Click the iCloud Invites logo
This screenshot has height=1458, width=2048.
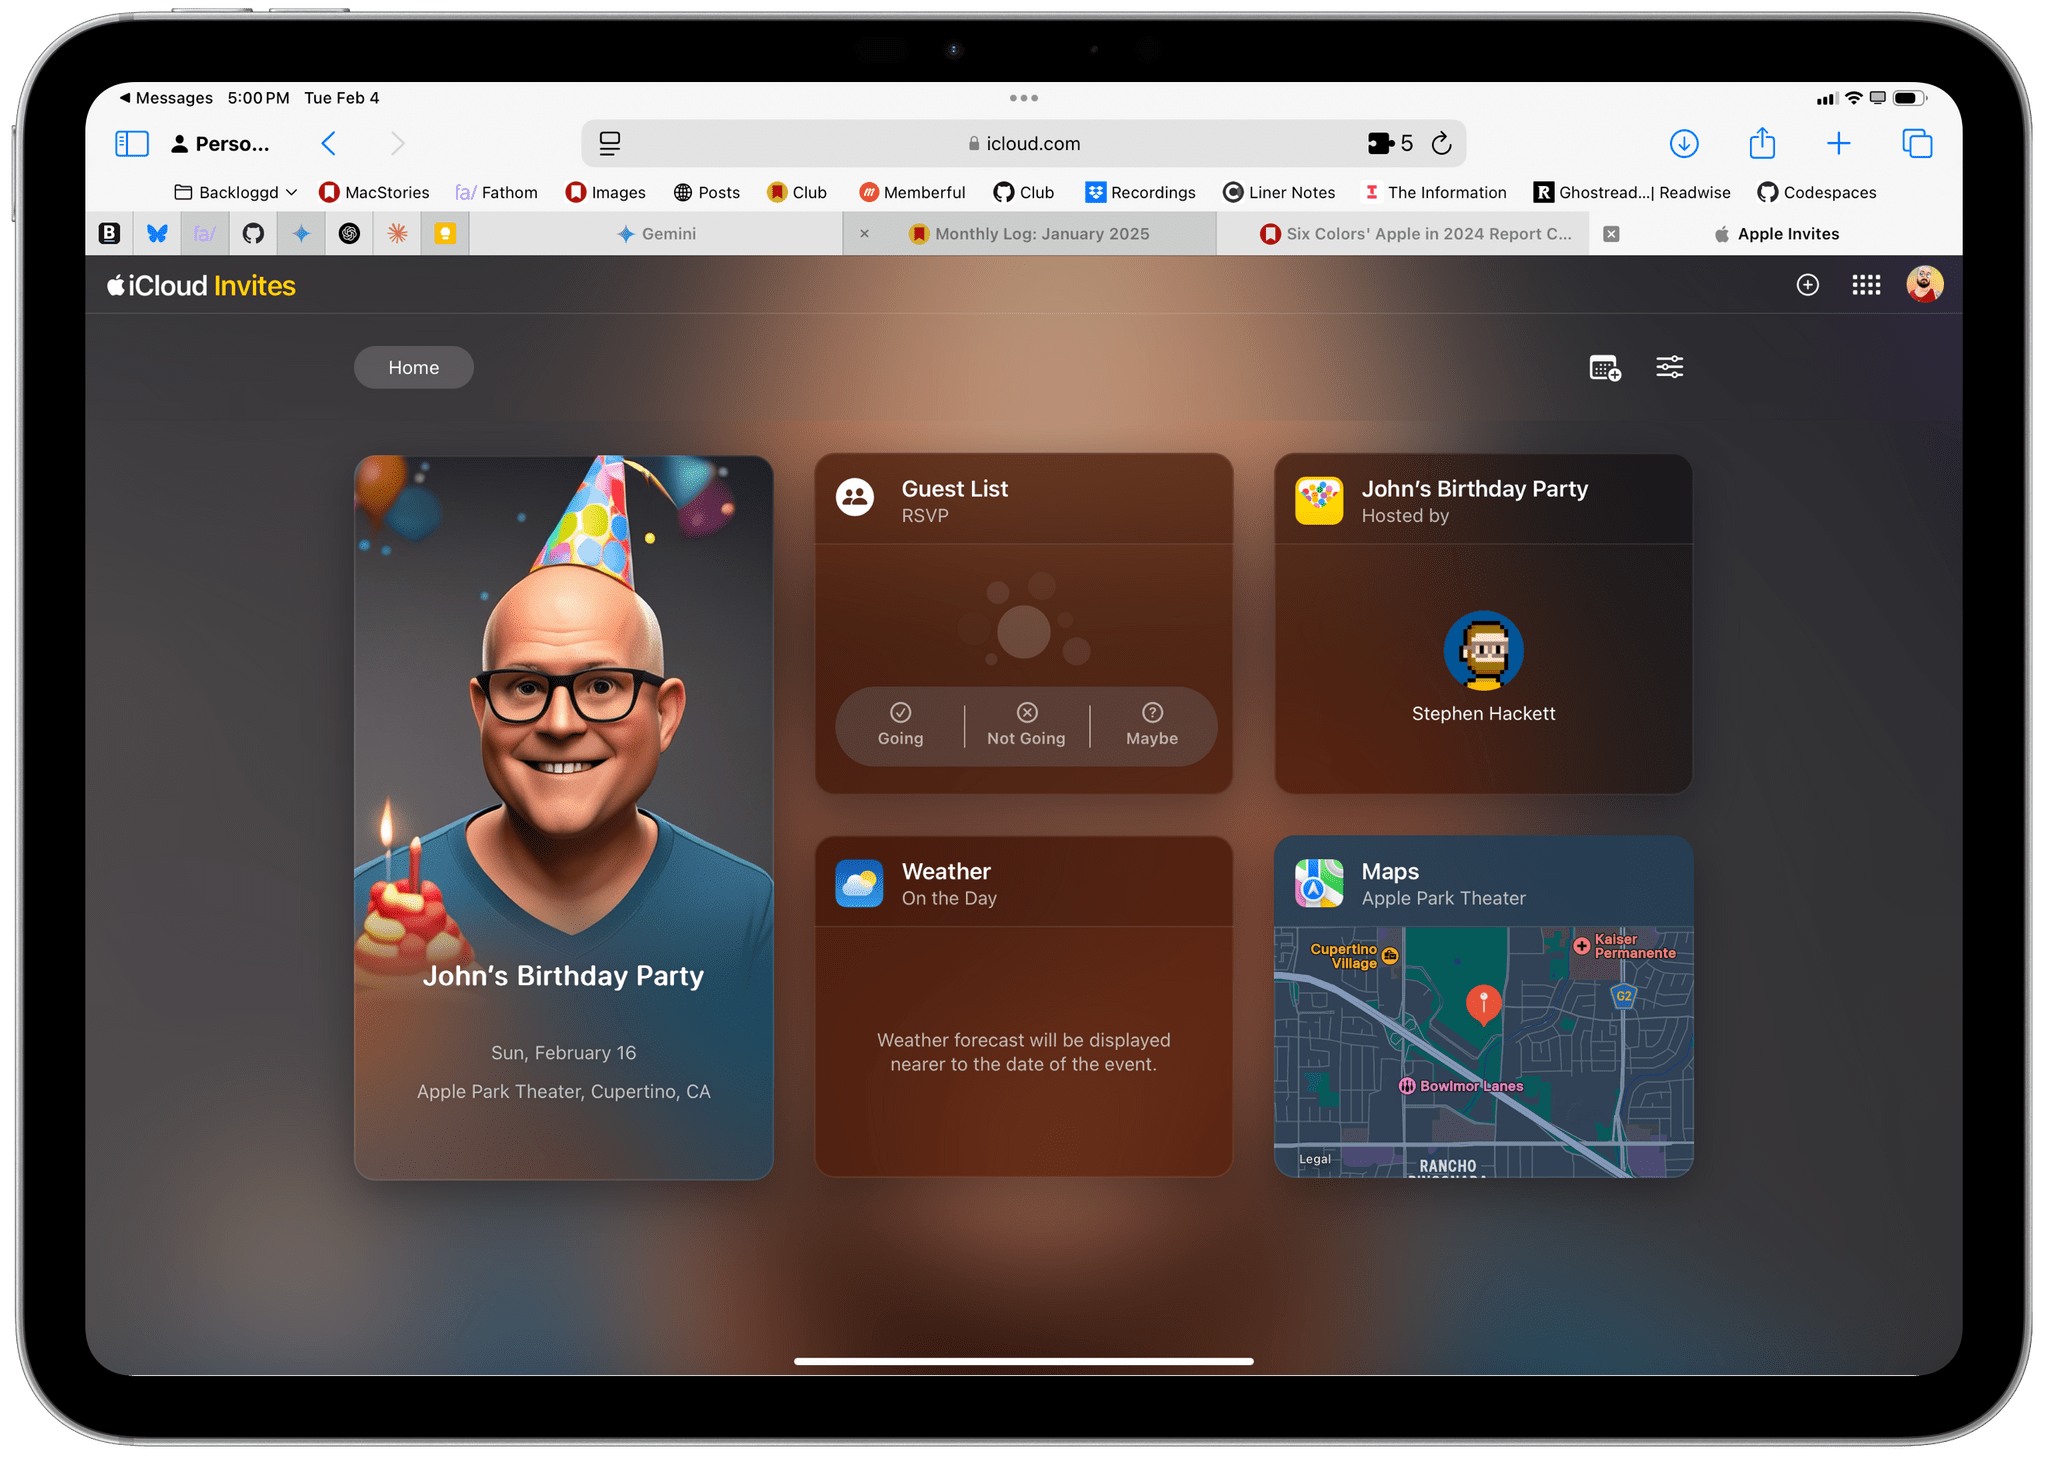pos(201,286)
